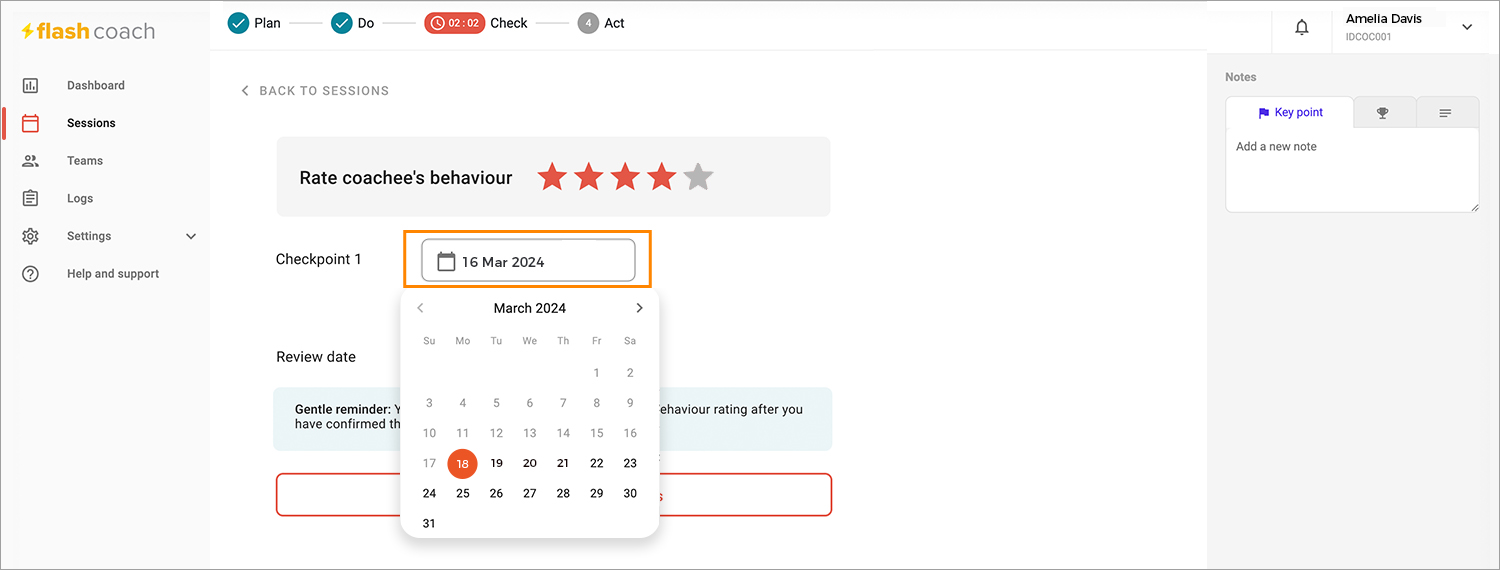Click the Plan step label

[268, 23]
